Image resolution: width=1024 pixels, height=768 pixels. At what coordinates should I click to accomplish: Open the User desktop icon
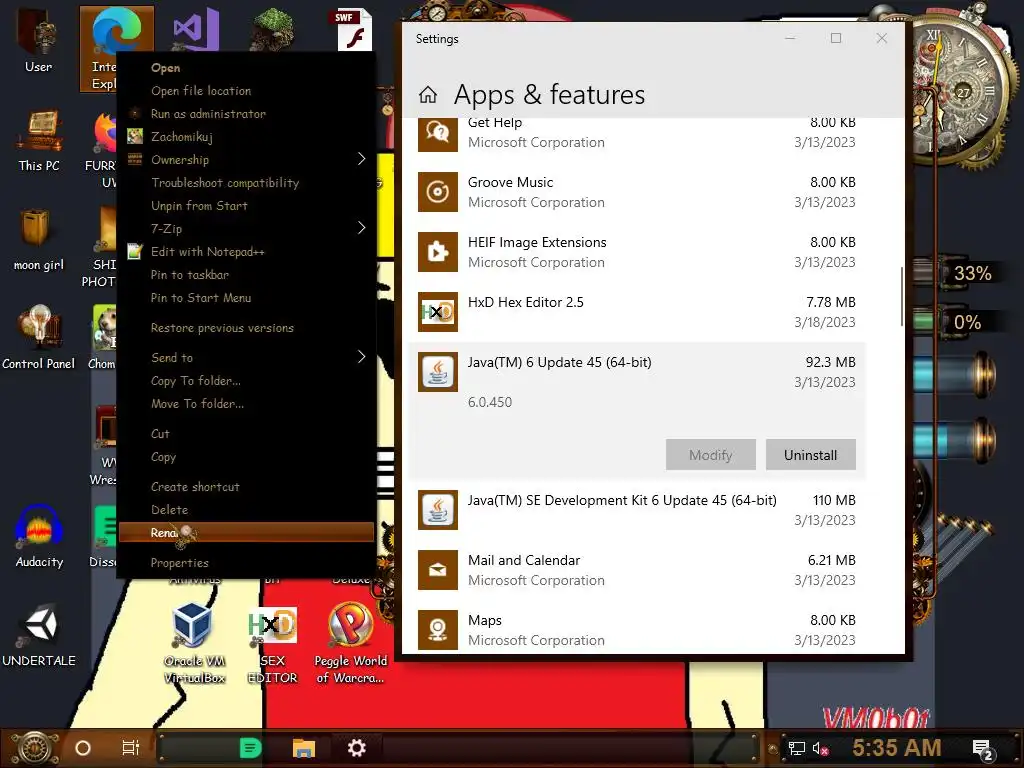[x=38, y=39]
